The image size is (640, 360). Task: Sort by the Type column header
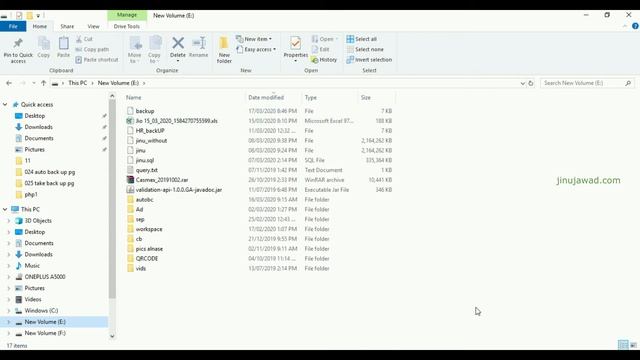click(x=311, y=98)
